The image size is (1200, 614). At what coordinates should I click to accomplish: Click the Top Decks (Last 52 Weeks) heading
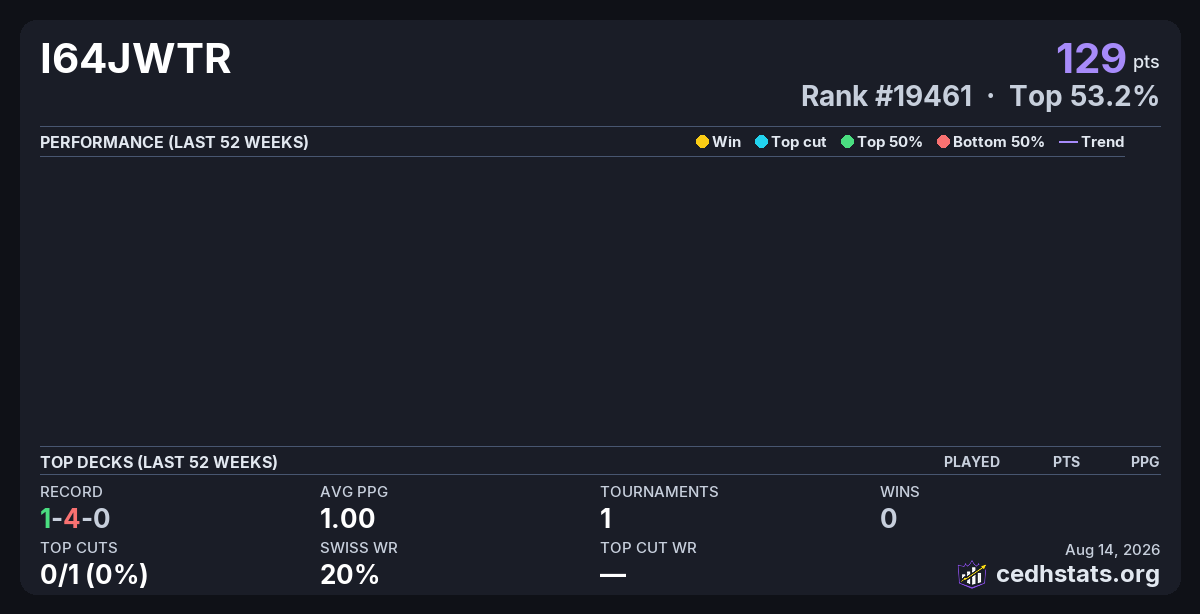pyautogui.click(x=159, y=462)
